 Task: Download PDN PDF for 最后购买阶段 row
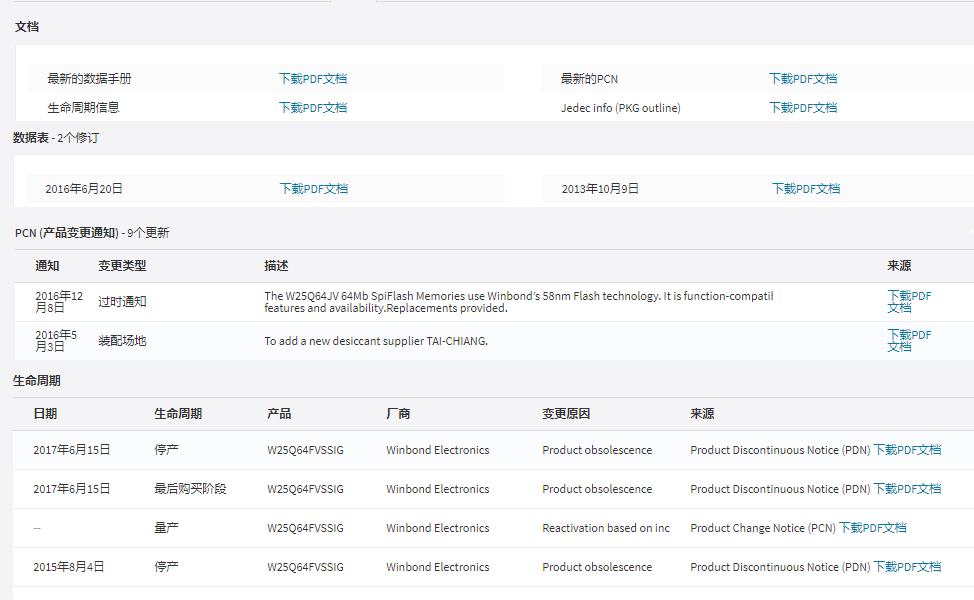point(907,489)
